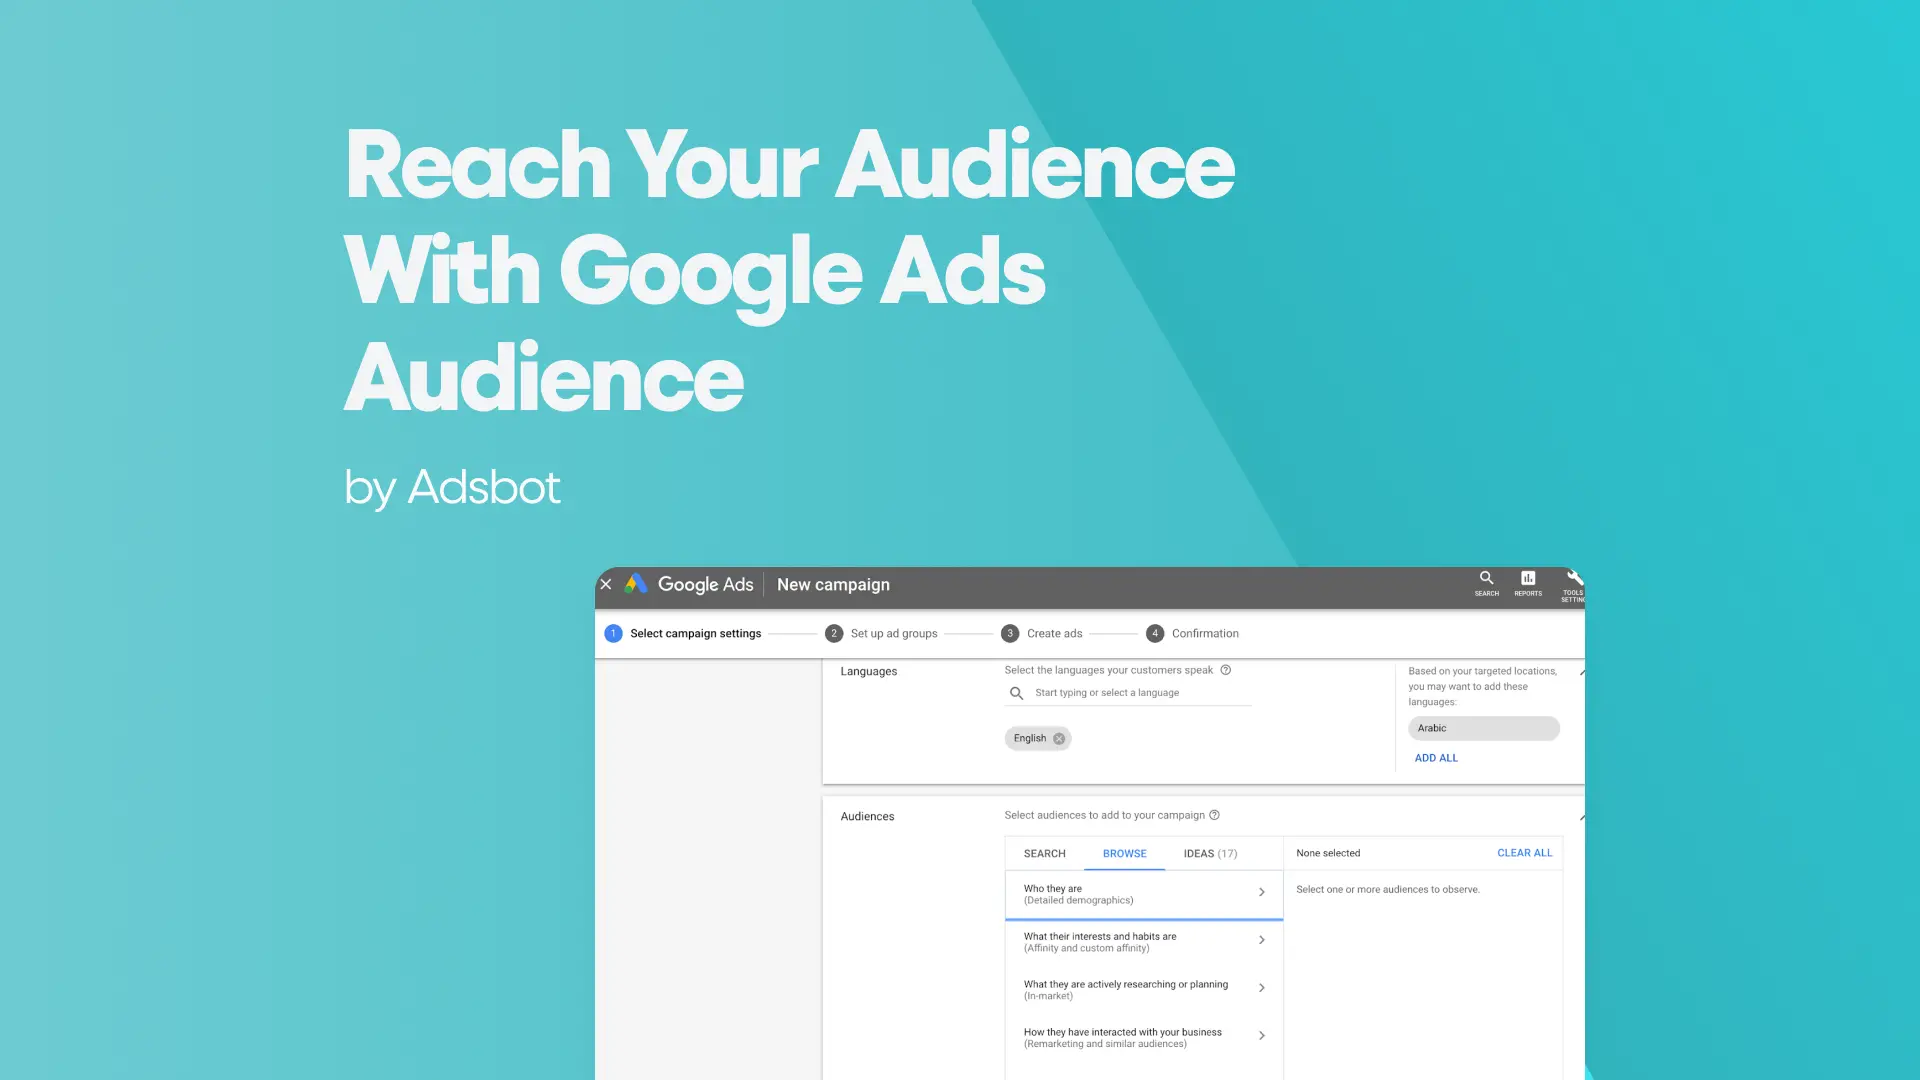Close the New campaign wizard X icon
This screenshot has height=1080, width=1920.
[x=606, y=584]
